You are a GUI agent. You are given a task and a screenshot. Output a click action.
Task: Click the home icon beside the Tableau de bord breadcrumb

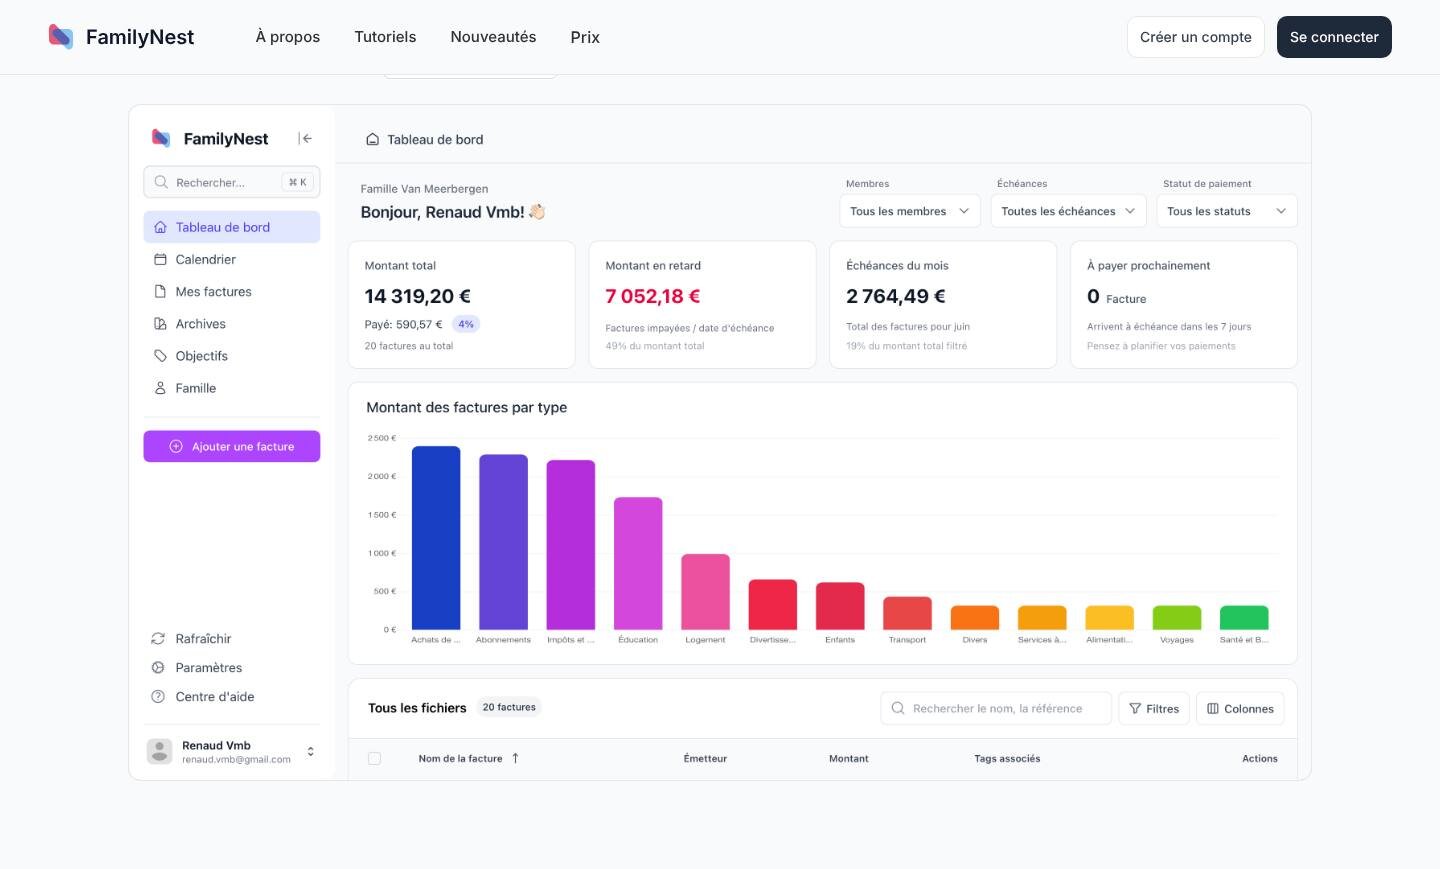[372, 139]
